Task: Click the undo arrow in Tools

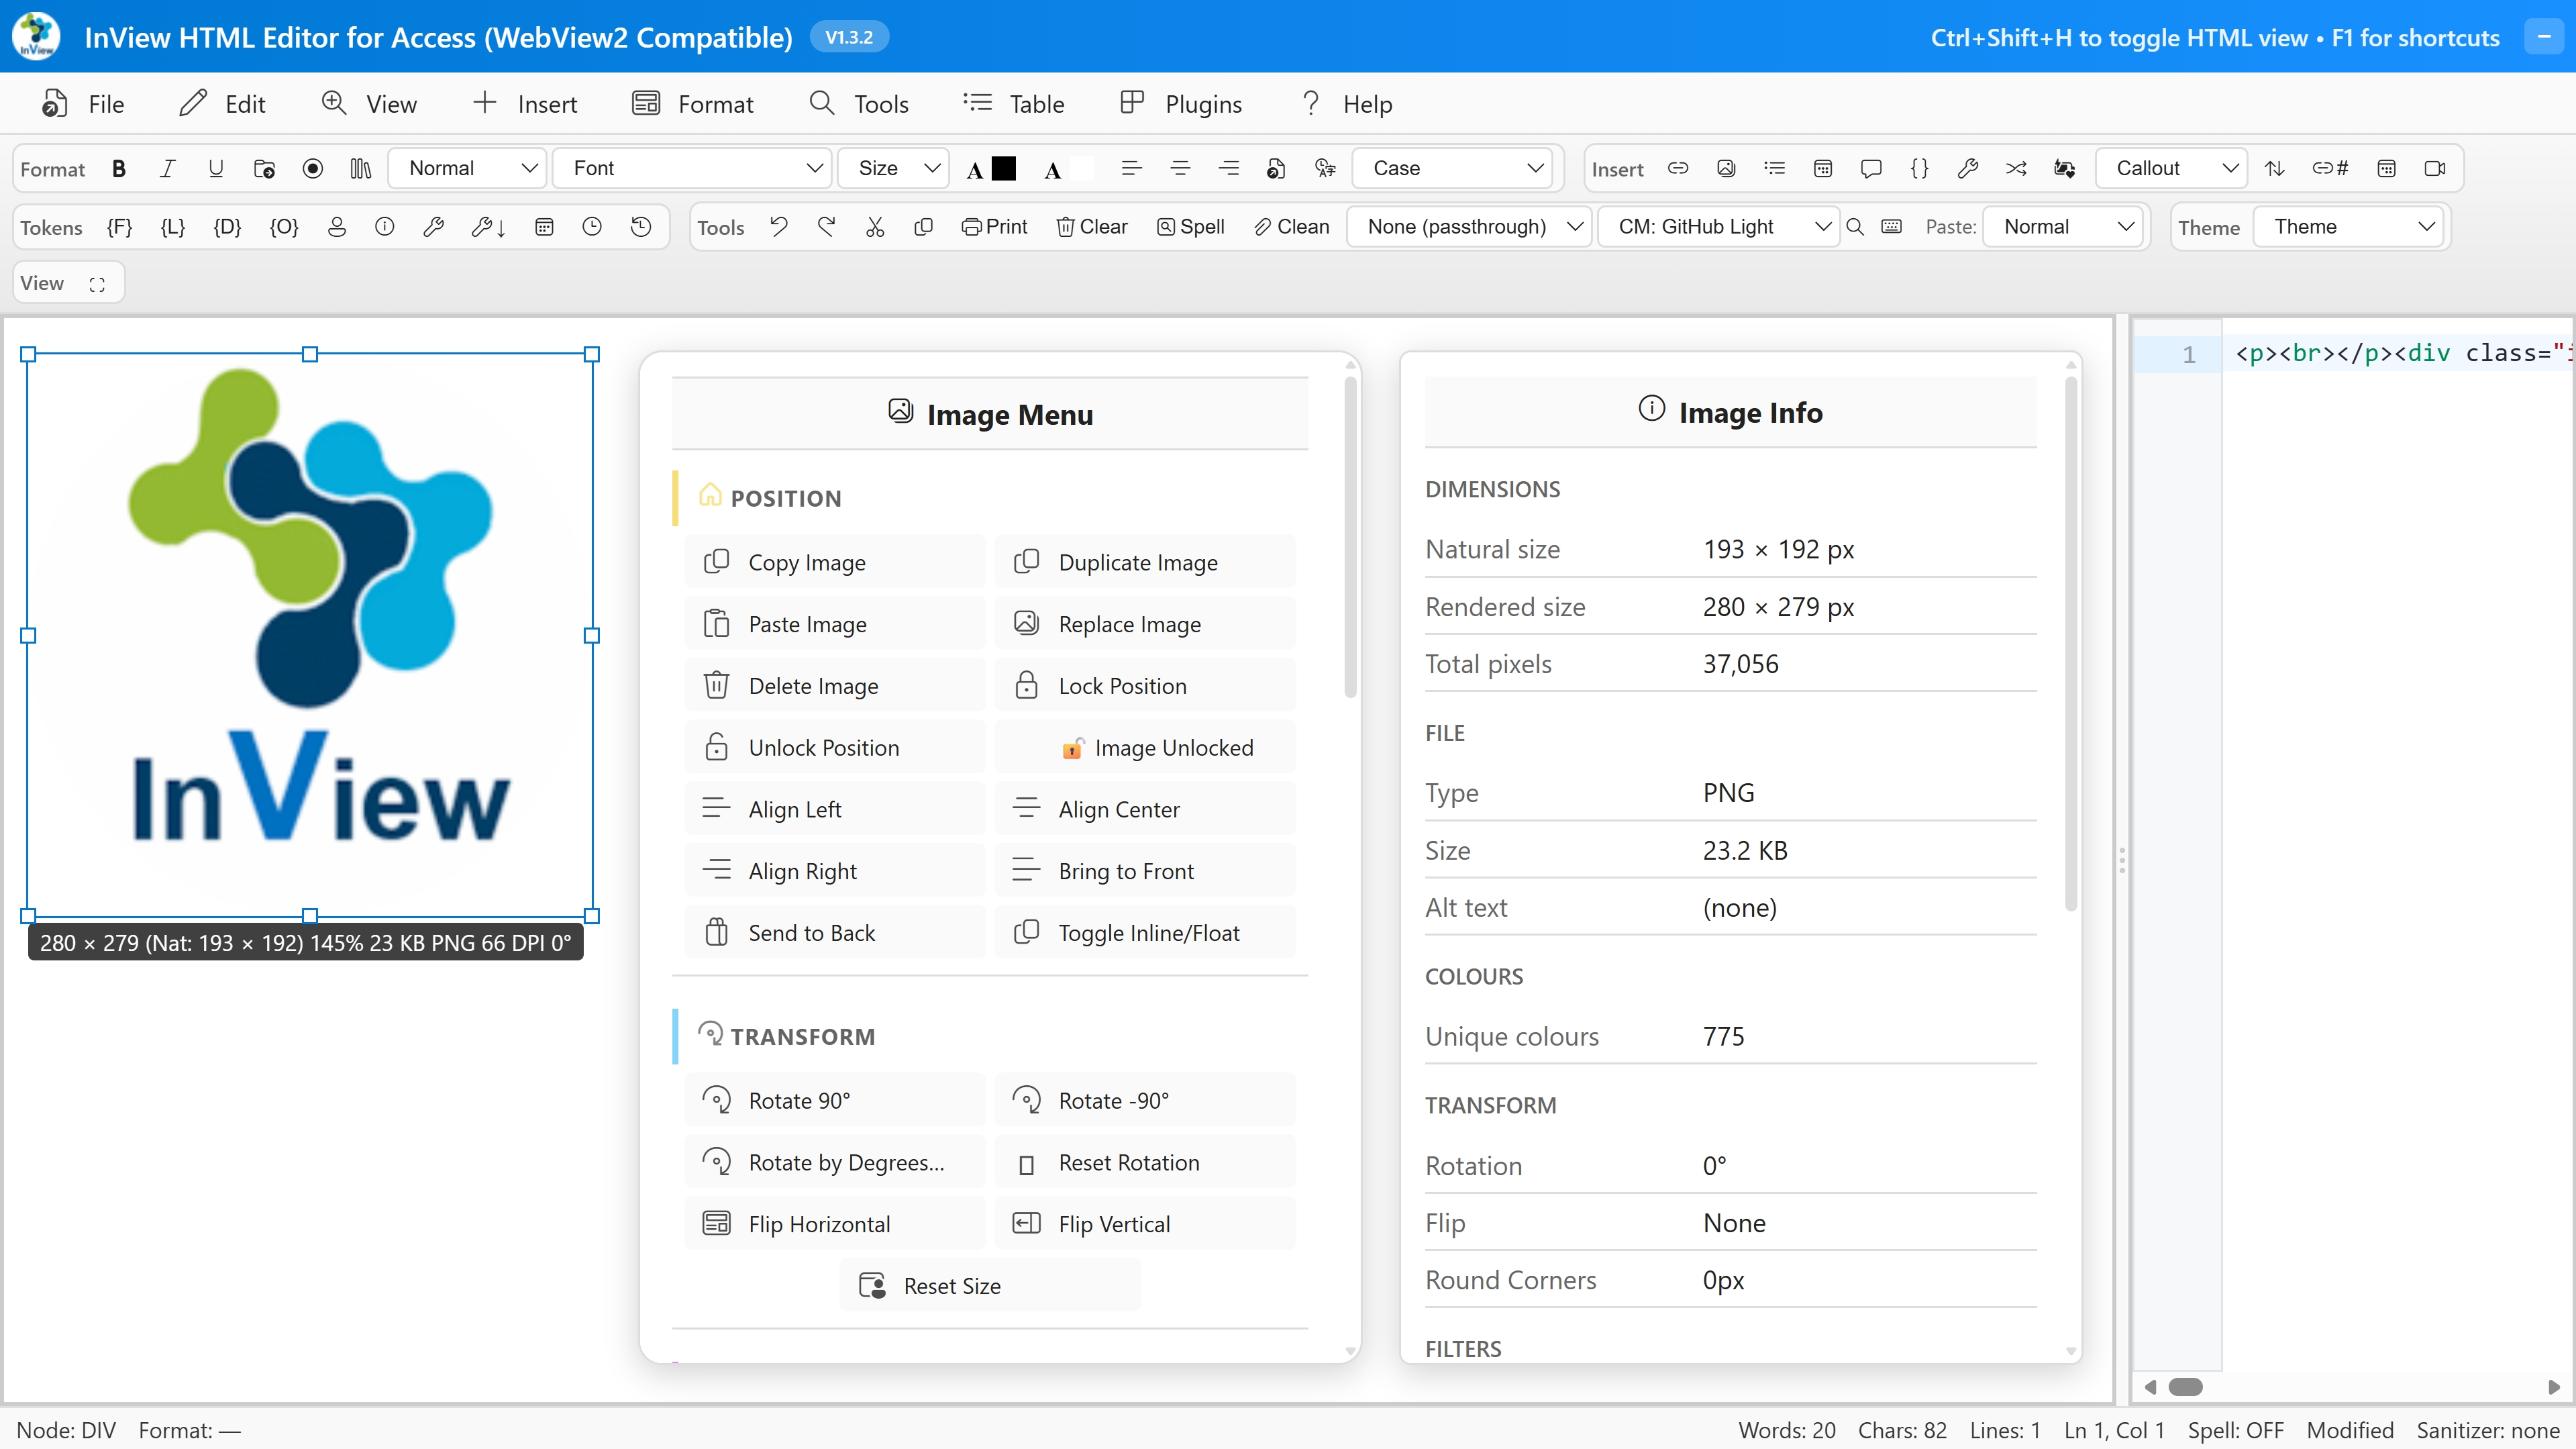Action: (779, 227)
